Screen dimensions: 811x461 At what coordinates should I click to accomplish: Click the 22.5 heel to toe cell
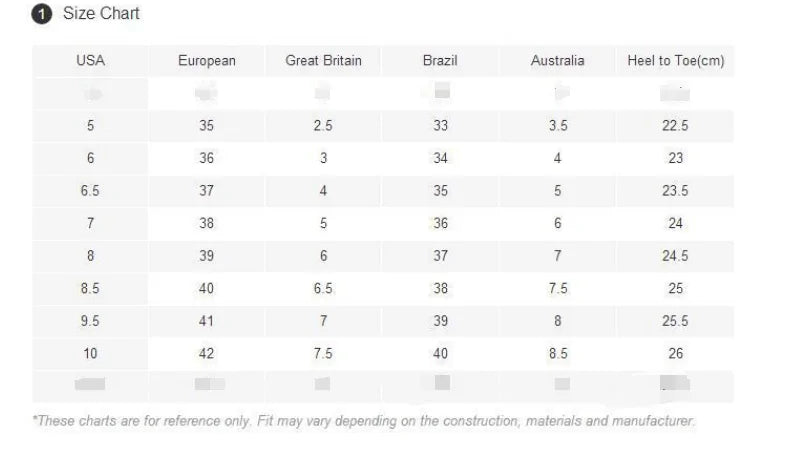coord(675,126)
